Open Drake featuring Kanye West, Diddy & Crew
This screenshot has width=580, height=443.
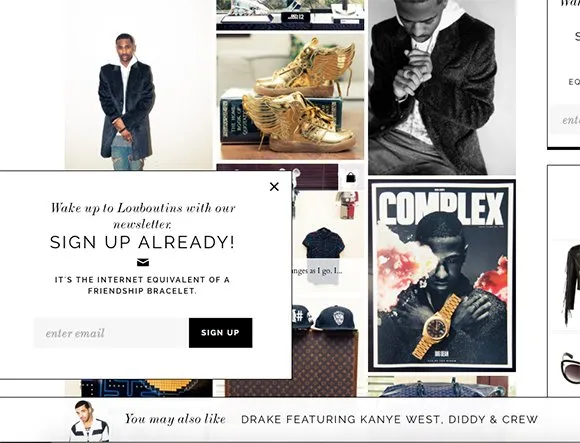[x=389, y=419]
